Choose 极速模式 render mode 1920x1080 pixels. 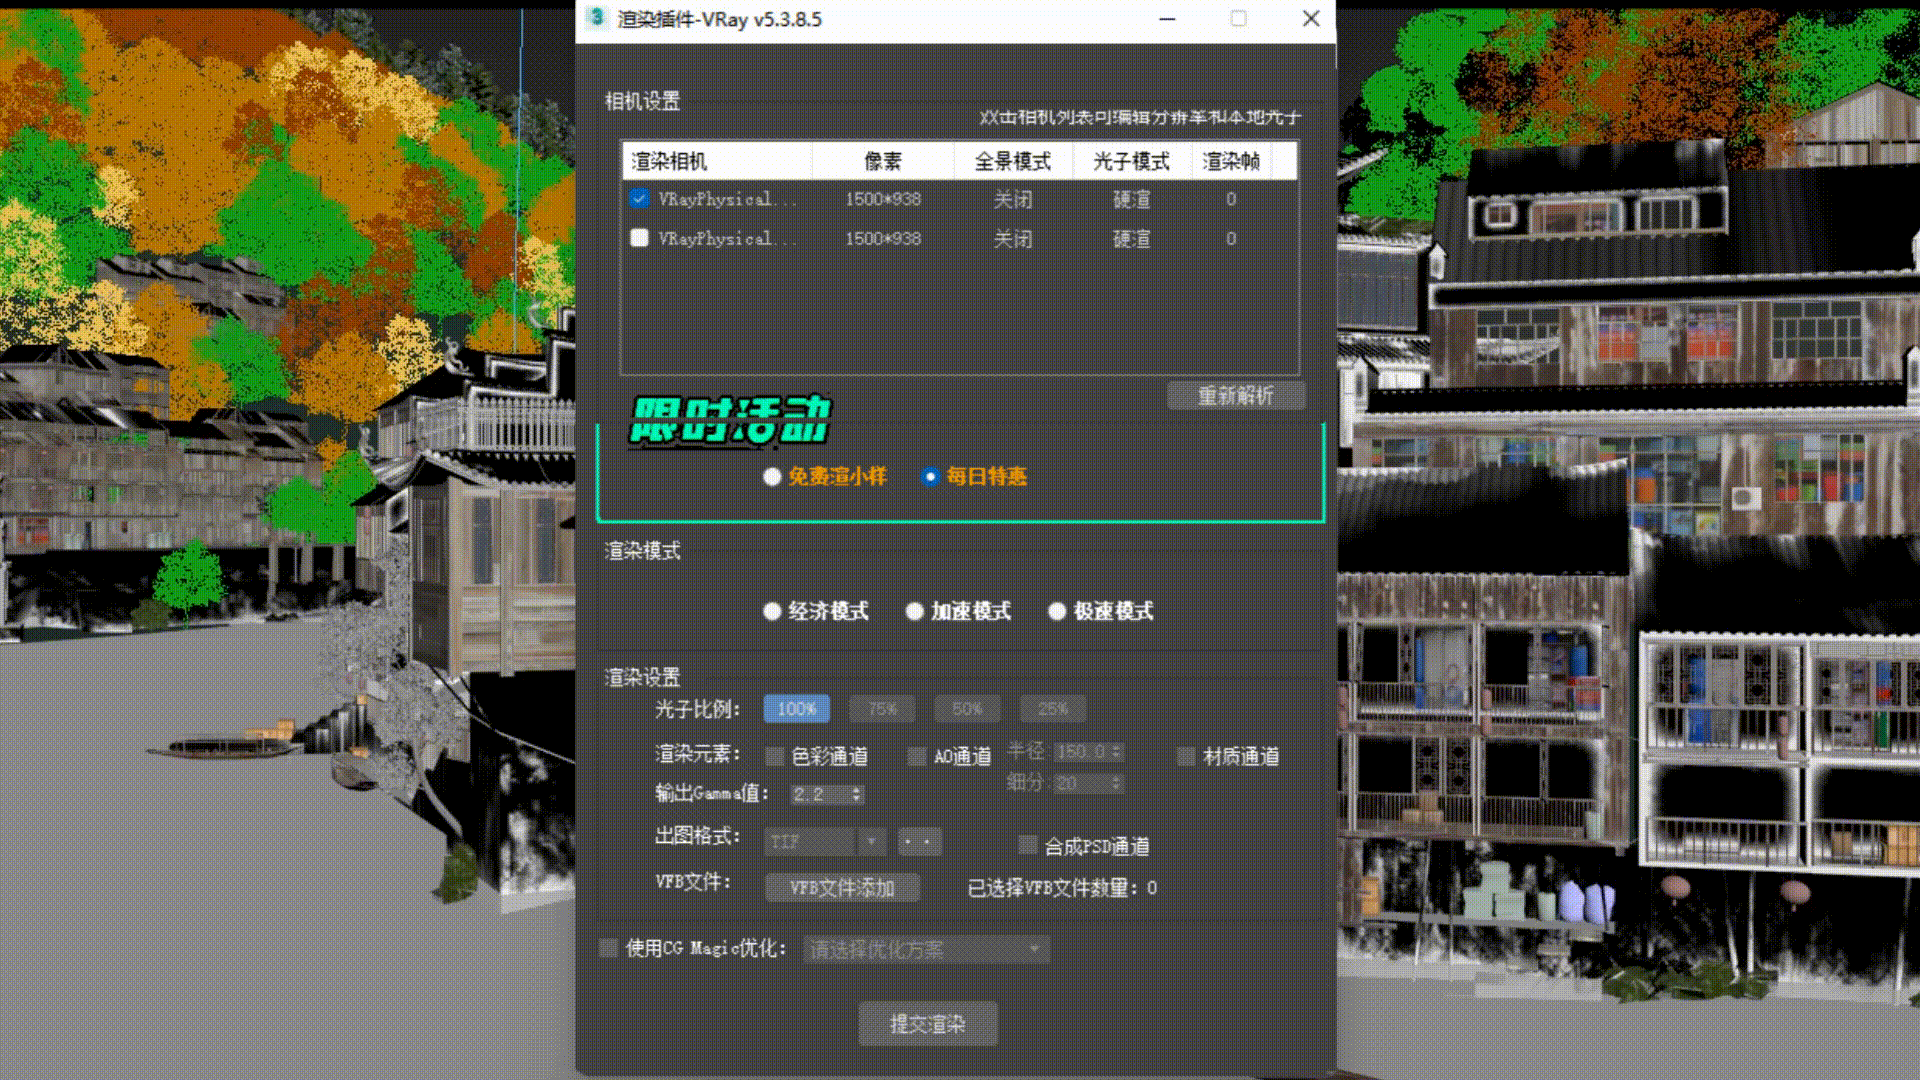point(1057,611)
